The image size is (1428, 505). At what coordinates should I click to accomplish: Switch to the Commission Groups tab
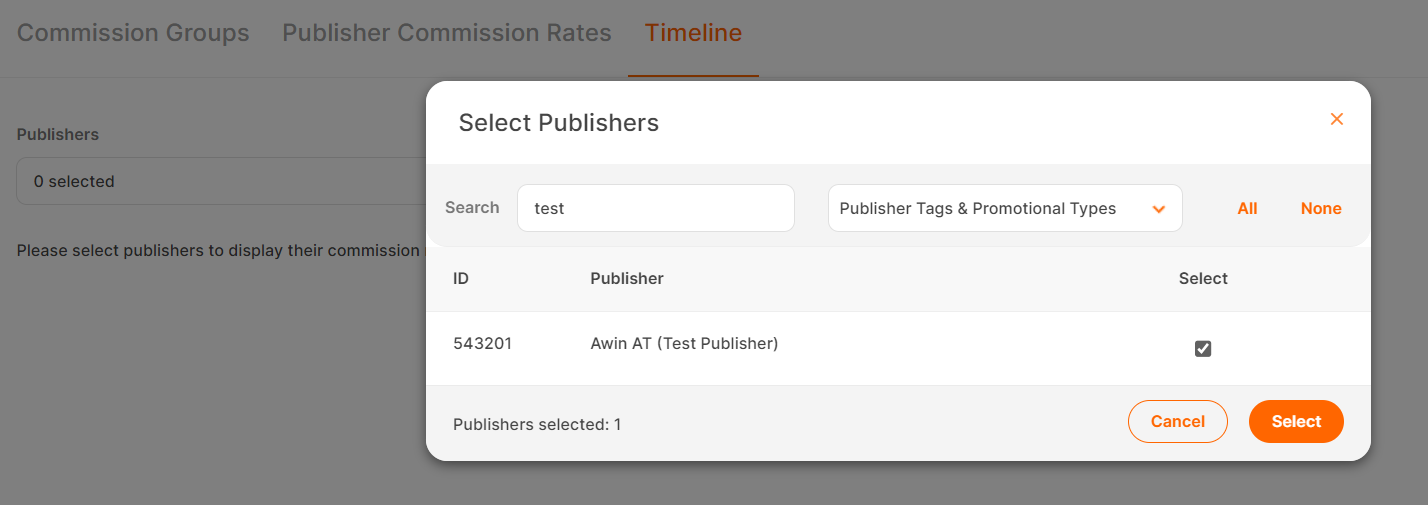coord(133,33)
